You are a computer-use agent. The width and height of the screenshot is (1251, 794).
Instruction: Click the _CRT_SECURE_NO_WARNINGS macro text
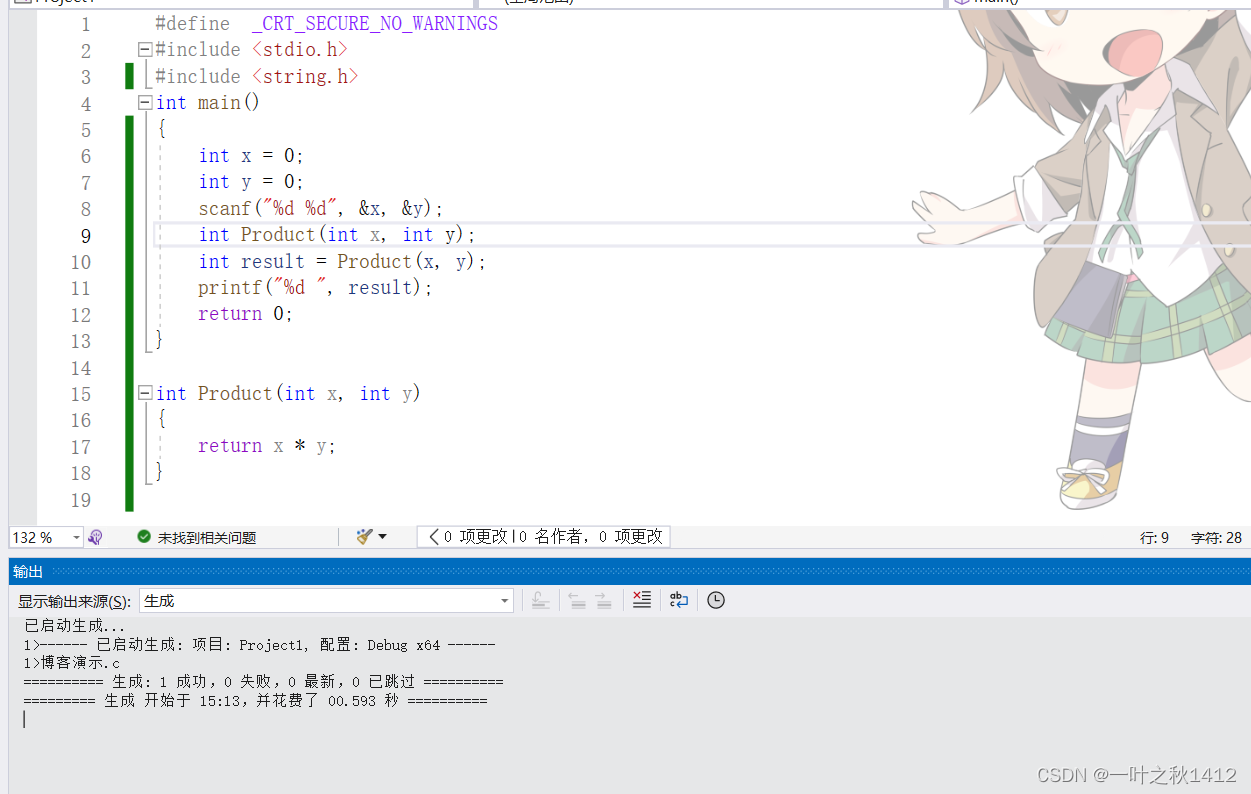[x=375, y=23]
